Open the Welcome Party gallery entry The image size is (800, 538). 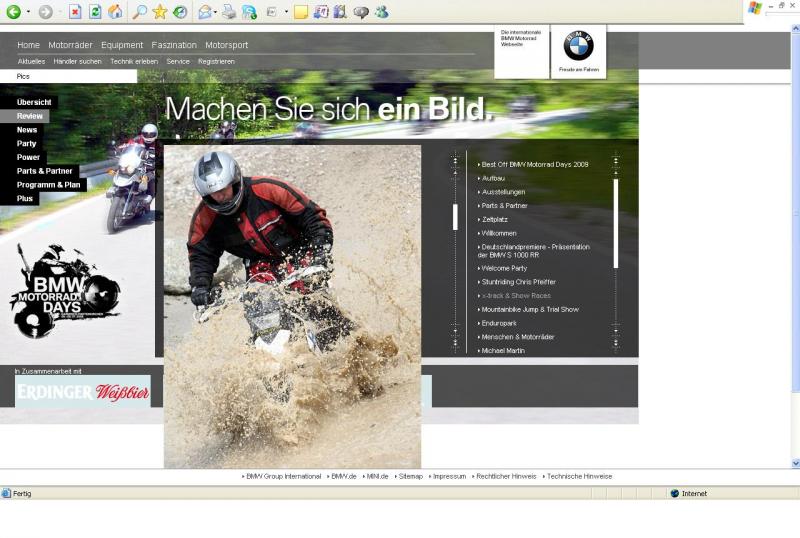point(504,268)
